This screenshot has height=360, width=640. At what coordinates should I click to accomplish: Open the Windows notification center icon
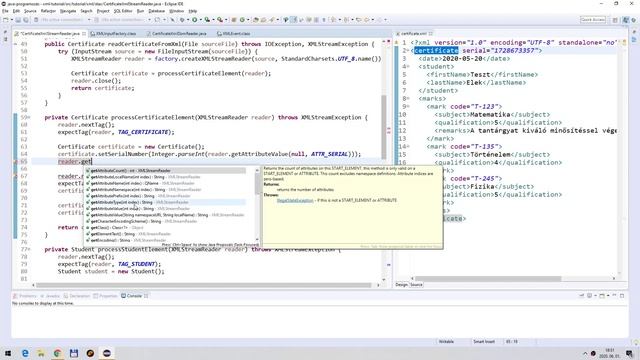coord(629,353)
